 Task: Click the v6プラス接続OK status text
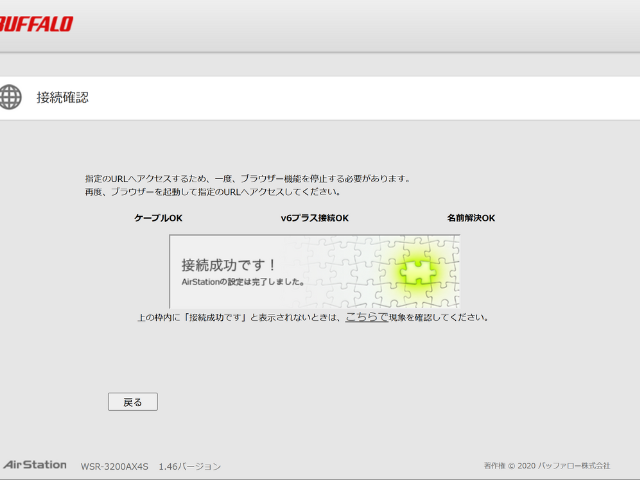click(x=315, y=218)
